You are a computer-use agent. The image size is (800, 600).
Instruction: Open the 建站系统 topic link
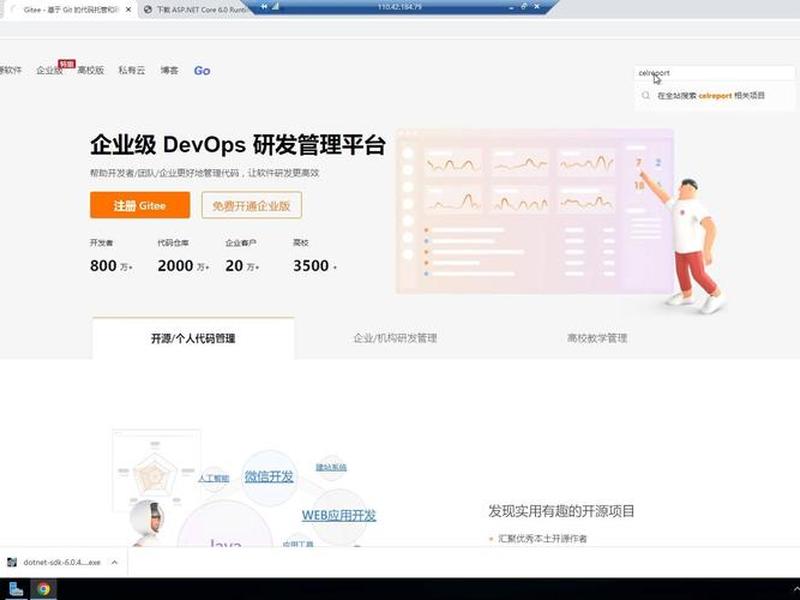[x=331, y=467]
